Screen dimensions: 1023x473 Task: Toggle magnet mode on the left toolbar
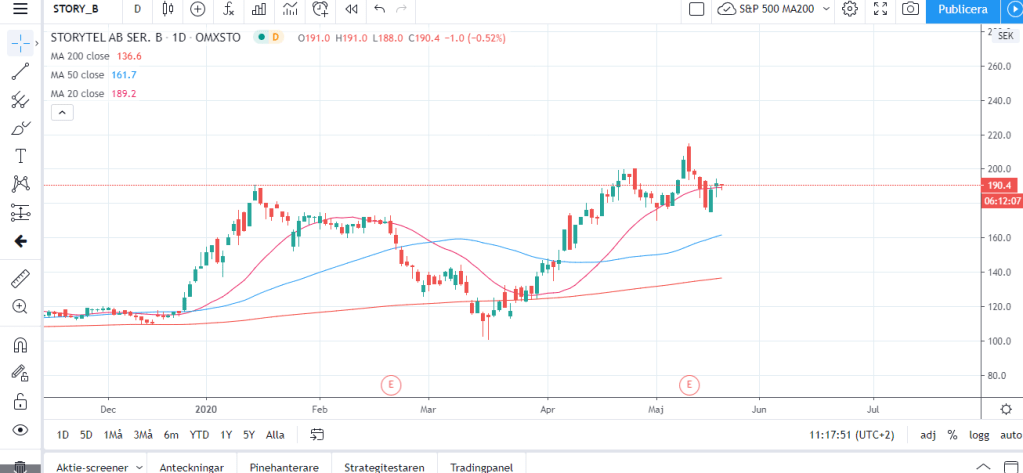[20, 345]
